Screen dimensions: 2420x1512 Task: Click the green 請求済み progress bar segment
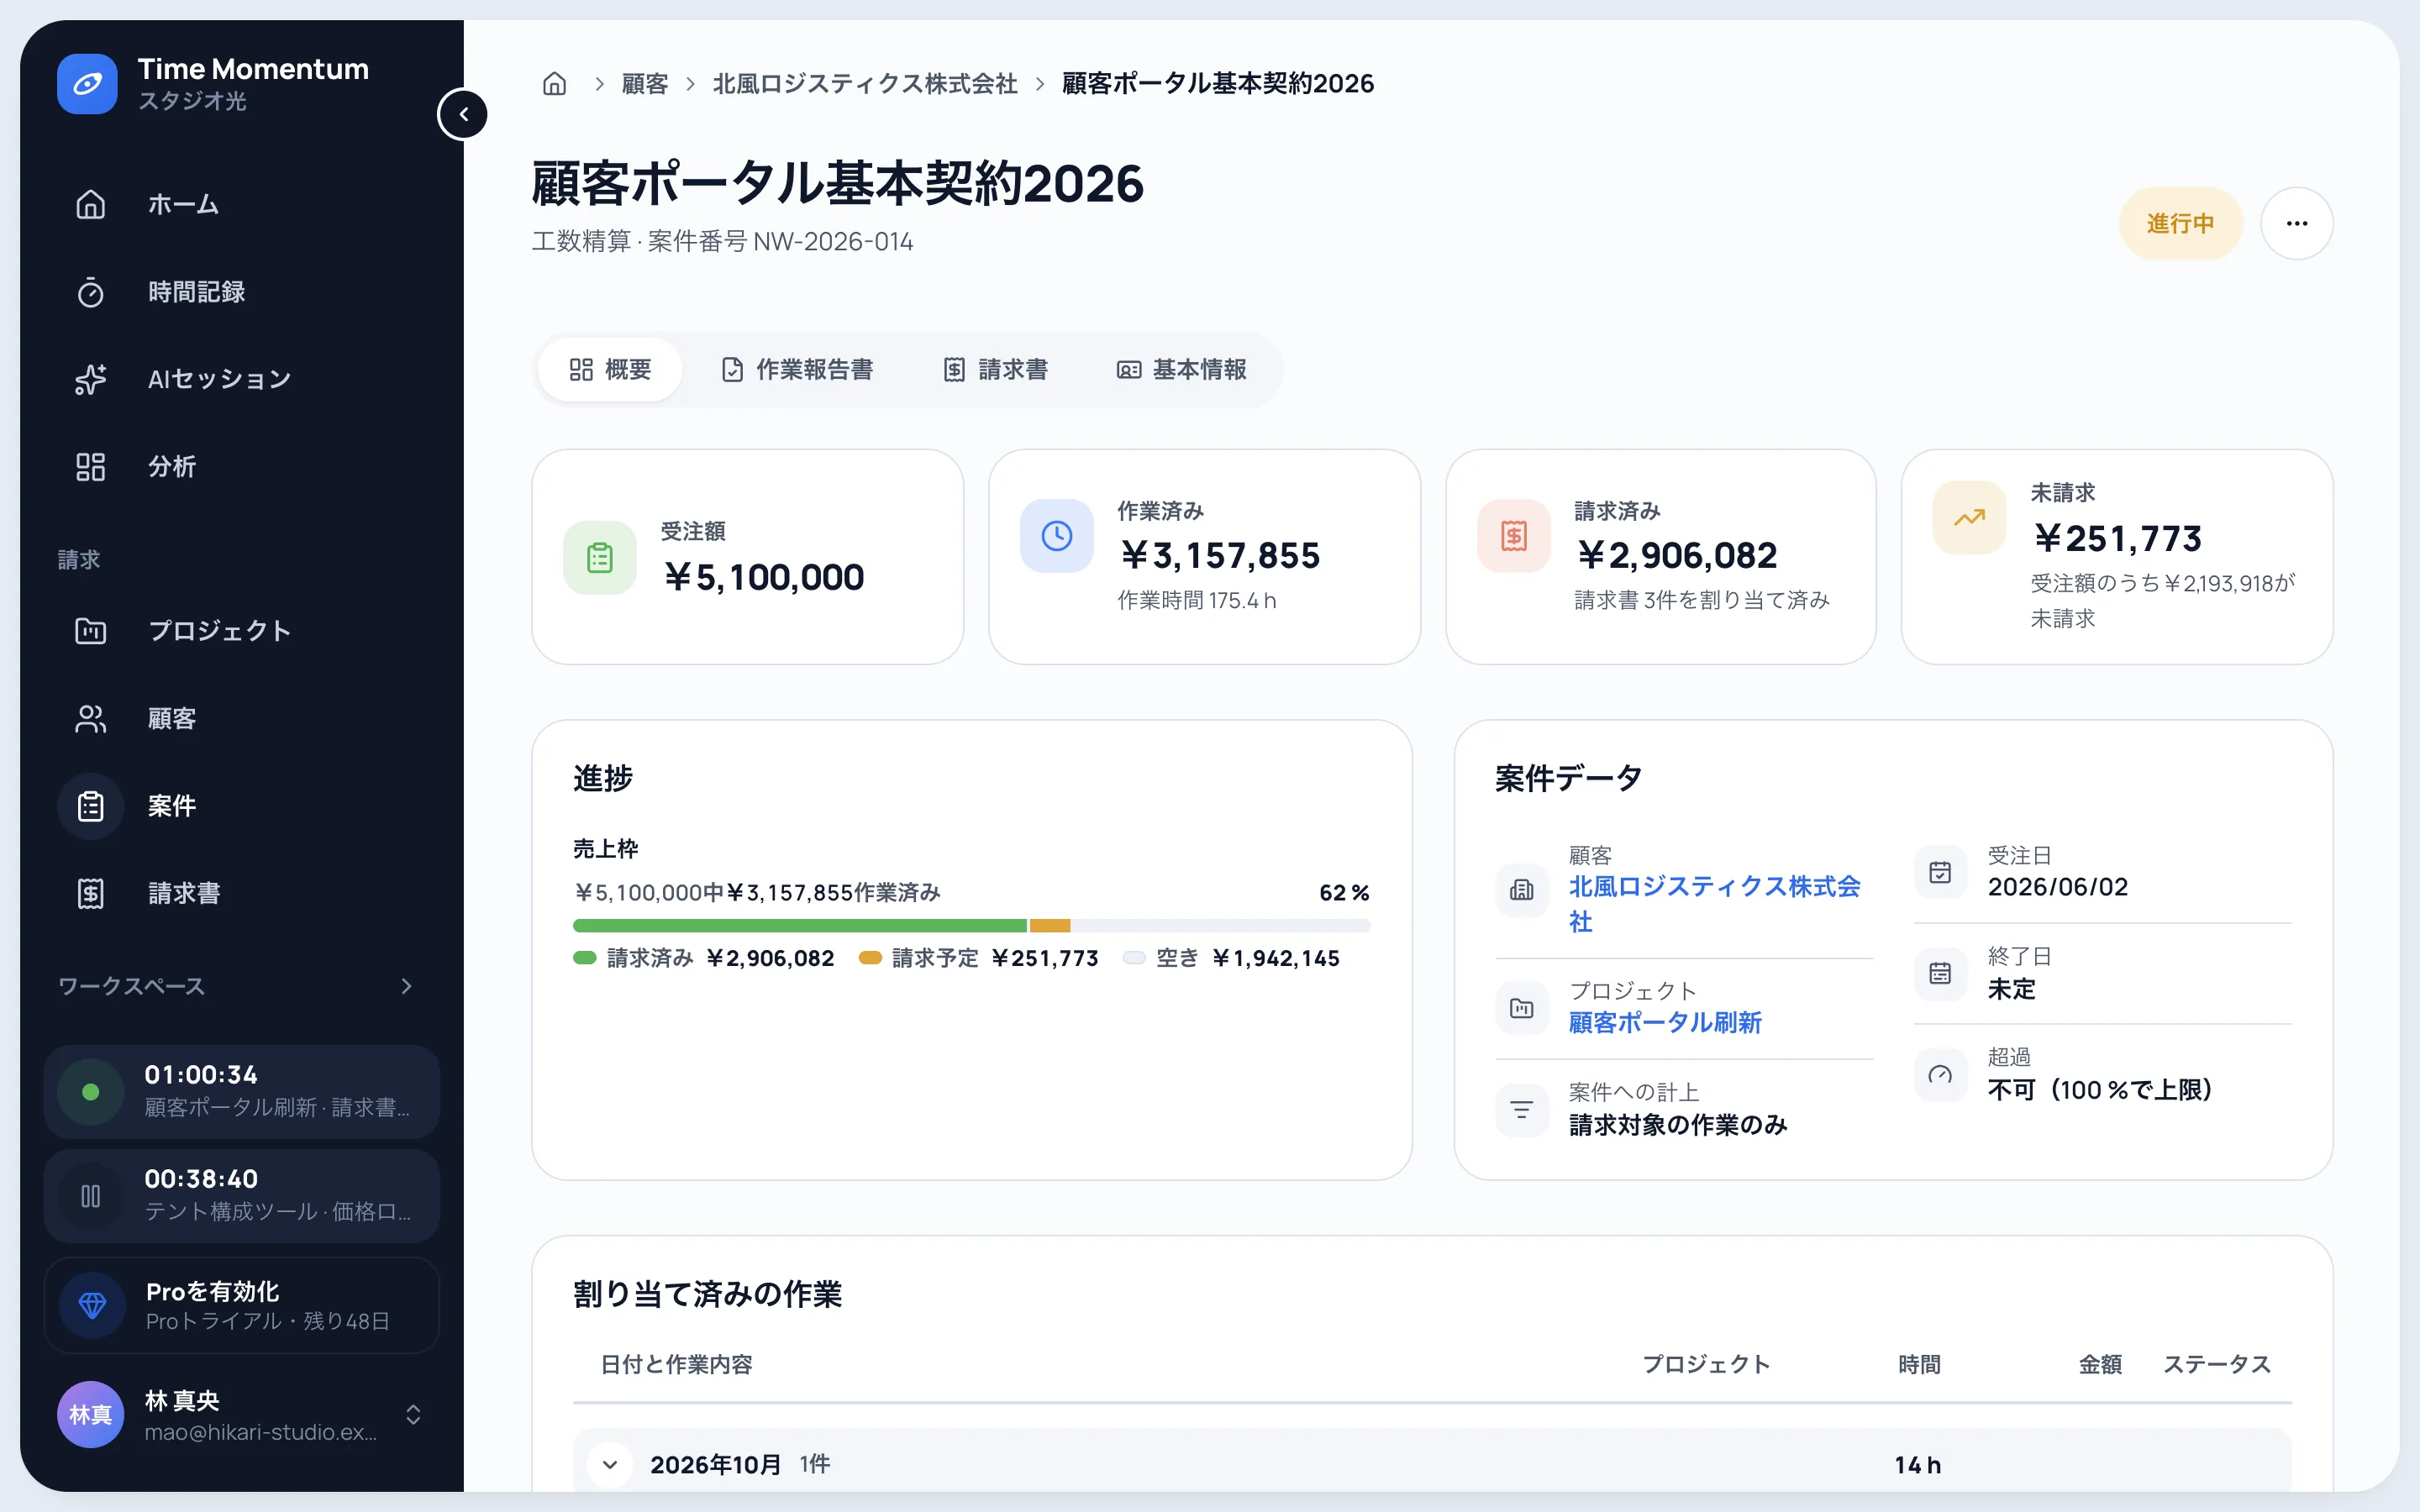pyautogui.click(x=800, y=926)
